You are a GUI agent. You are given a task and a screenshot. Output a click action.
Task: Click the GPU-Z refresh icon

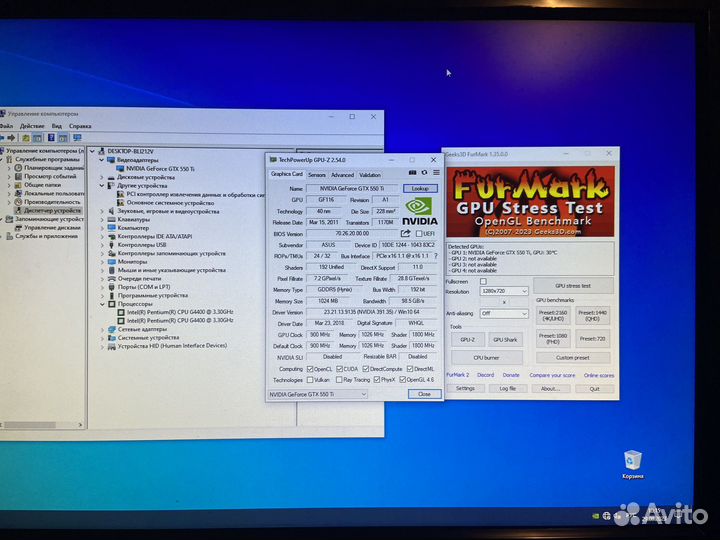[425, 173]
